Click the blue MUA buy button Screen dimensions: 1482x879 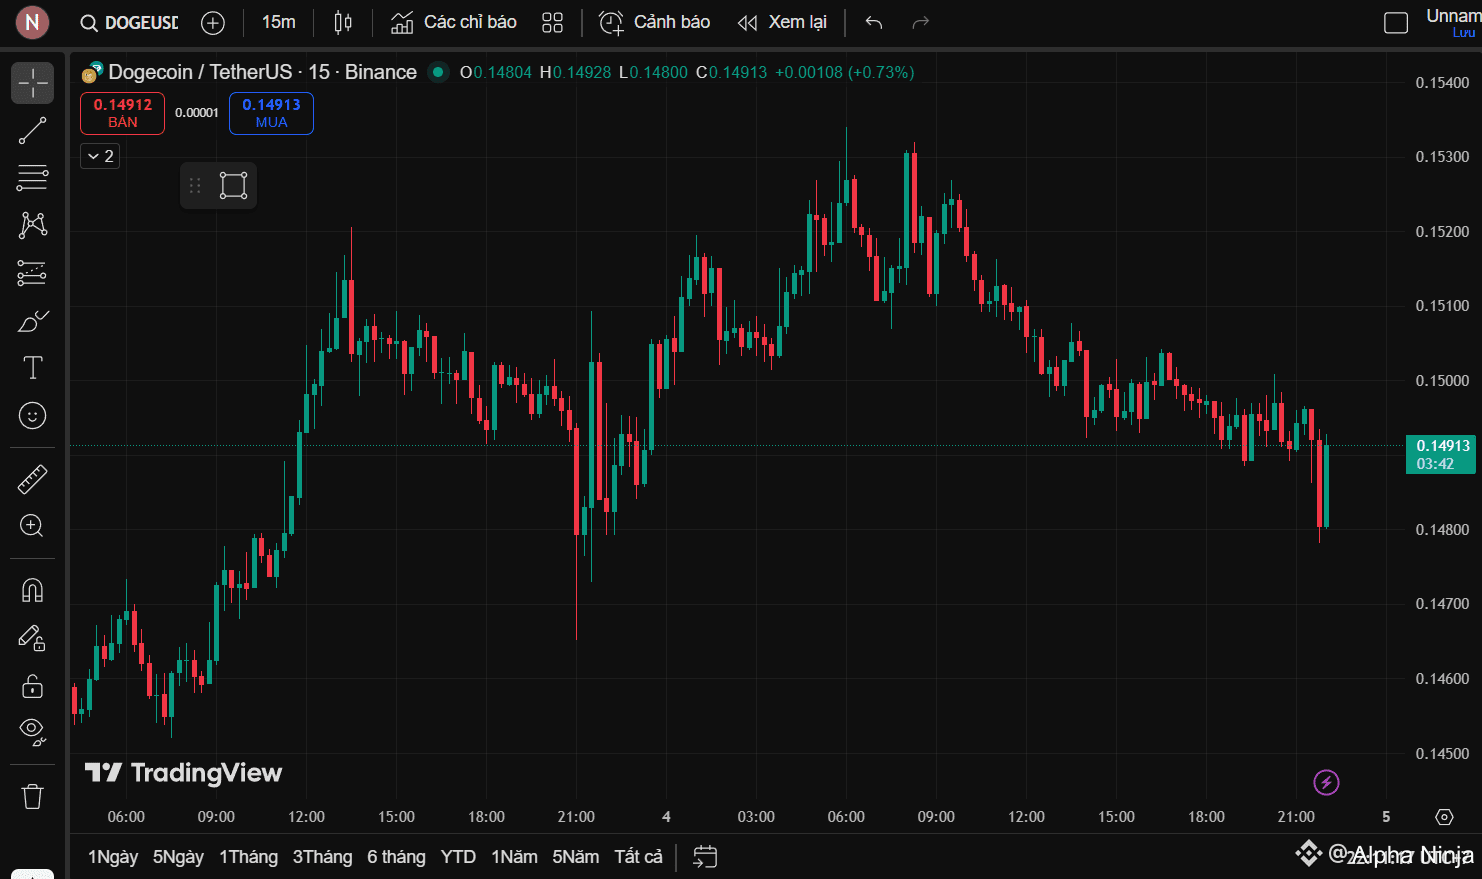coord(271,113)
